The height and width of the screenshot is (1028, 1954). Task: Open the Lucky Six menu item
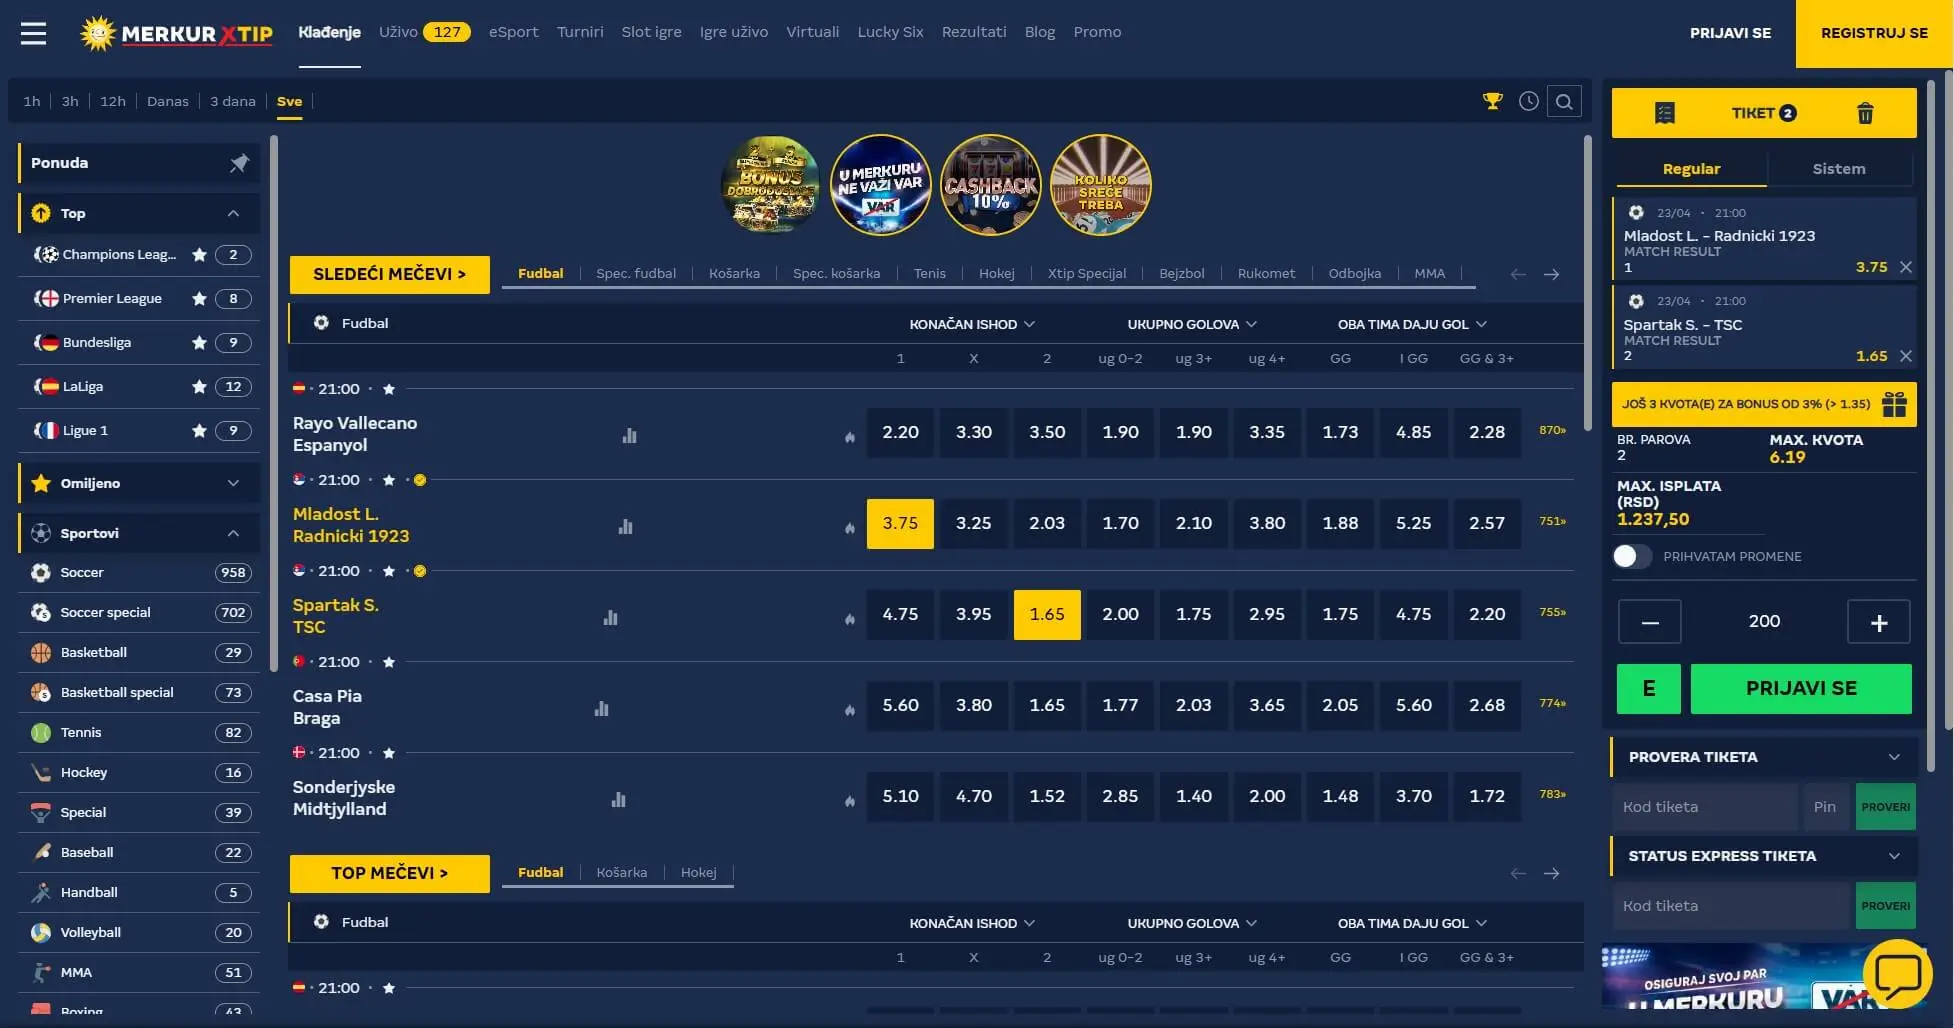[890, 32]
